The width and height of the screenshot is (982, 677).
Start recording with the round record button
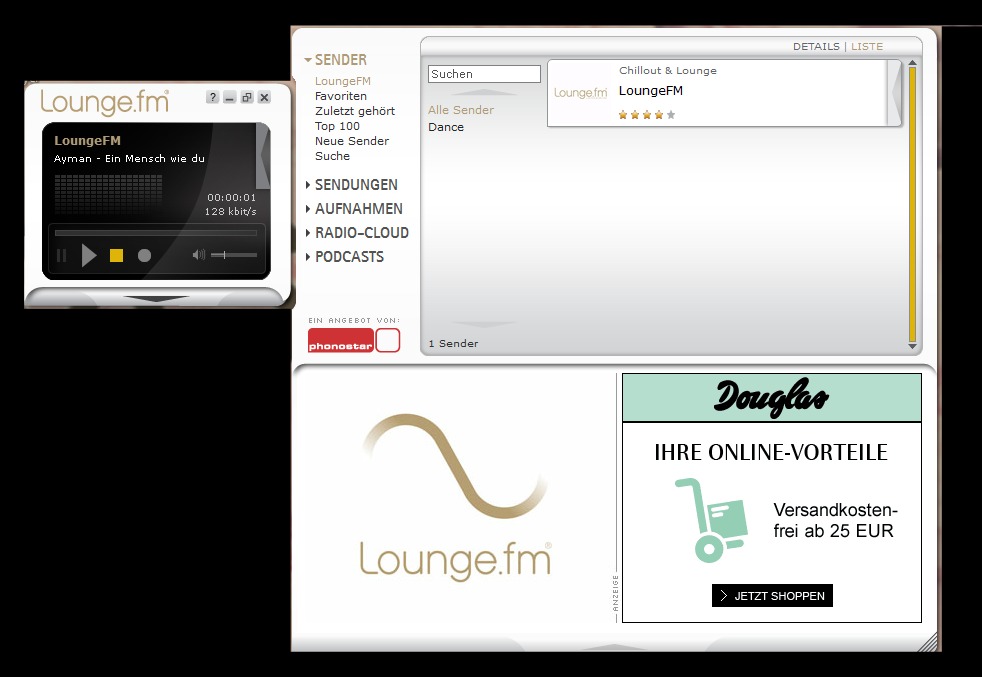[145, 256]
